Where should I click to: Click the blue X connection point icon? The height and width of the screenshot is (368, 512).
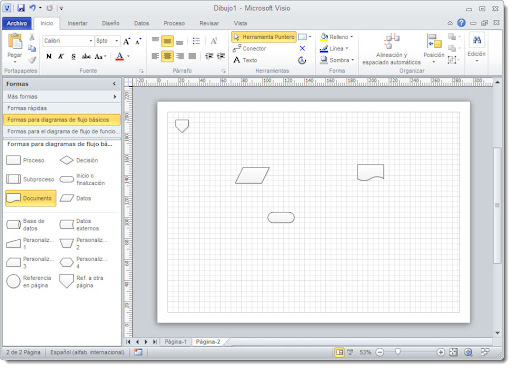coord(302,48)
